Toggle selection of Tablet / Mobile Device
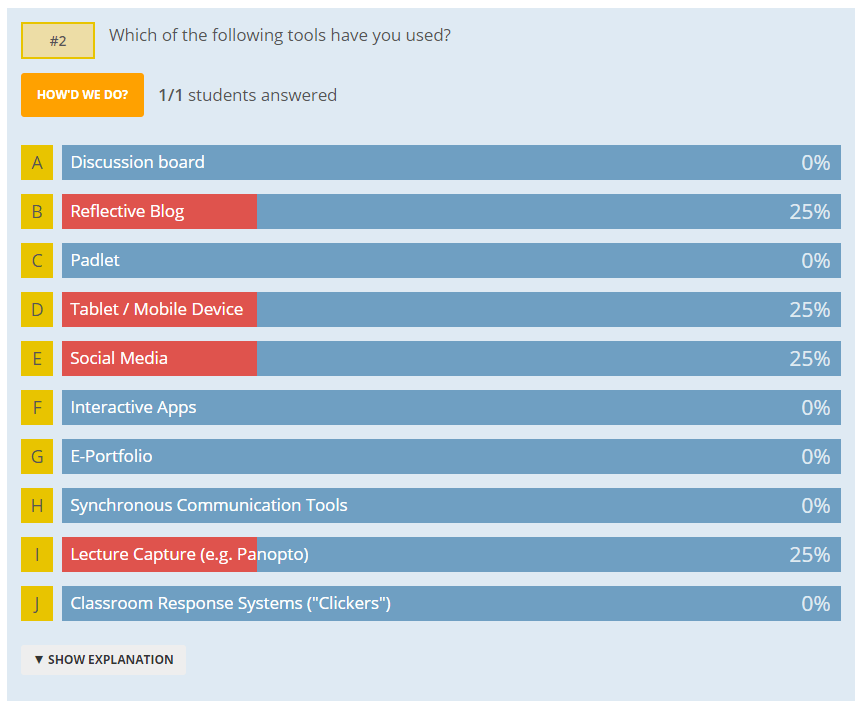Viewport: 862px width, 707px height. click(158, 309)
